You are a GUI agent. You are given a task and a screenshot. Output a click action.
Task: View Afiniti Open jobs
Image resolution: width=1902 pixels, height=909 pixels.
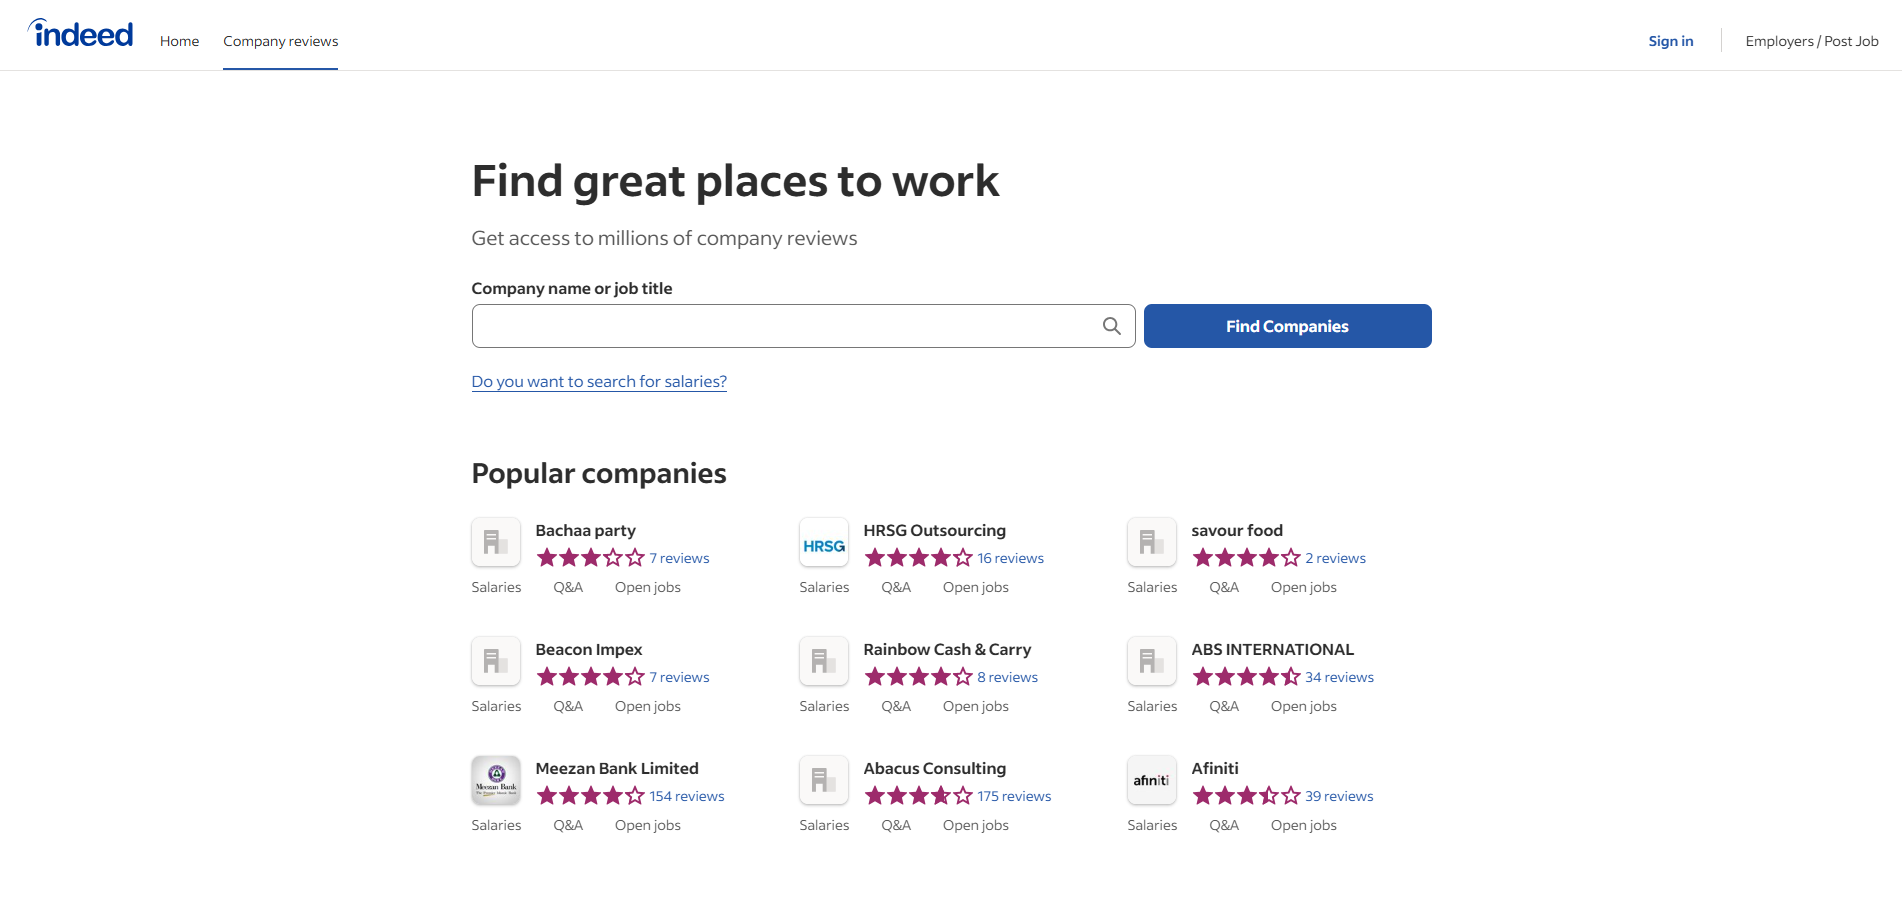(x=1303, y=825)
